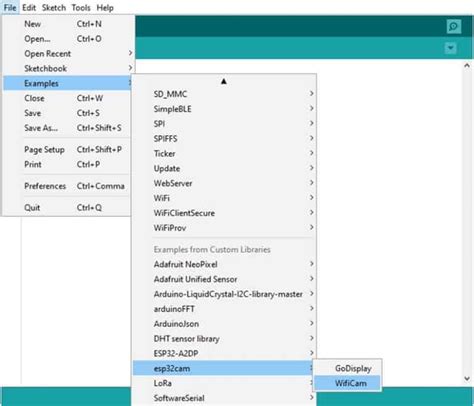The width and height of the screenshot is (474, 406).
Task: Open SoftwareSerial examples
Action: 224,398
